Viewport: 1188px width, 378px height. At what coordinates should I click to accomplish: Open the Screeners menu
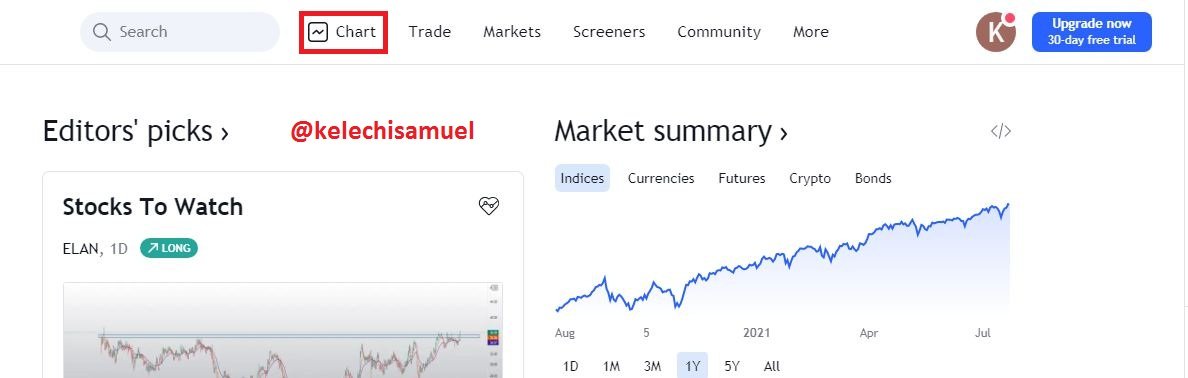click(x=609, y=32)
